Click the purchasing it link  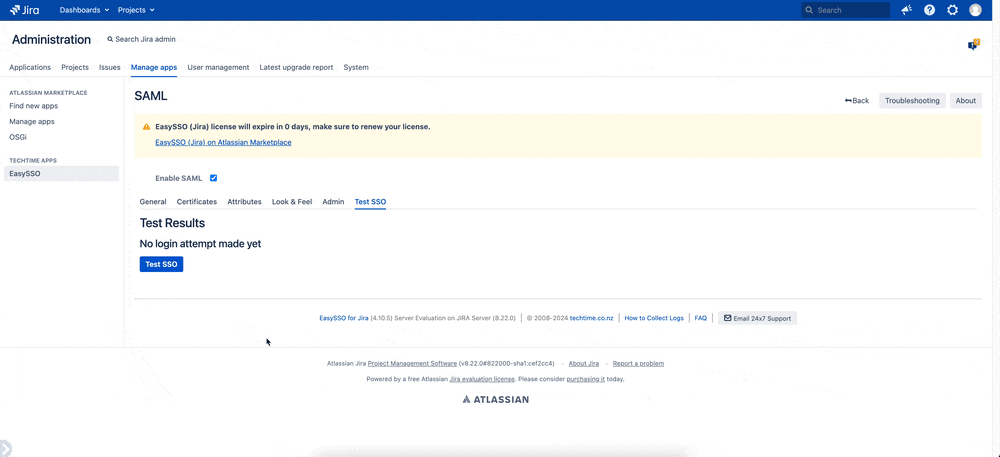585,379
